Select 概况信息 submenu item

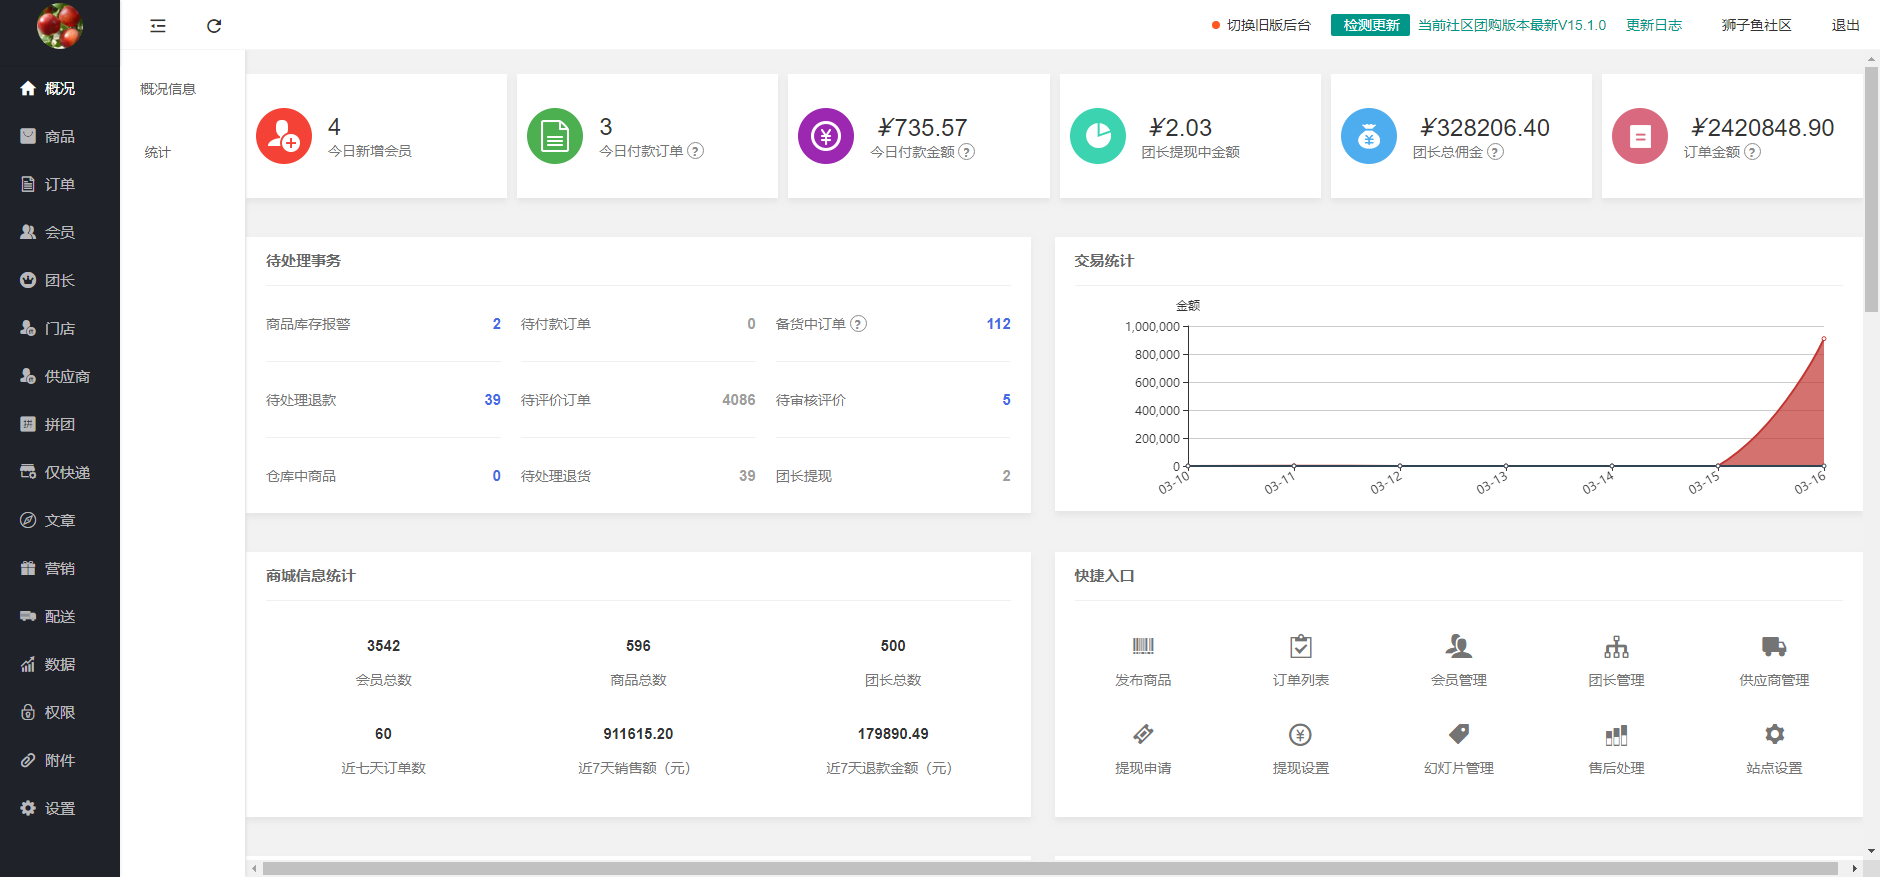click(x=168, y=89)
